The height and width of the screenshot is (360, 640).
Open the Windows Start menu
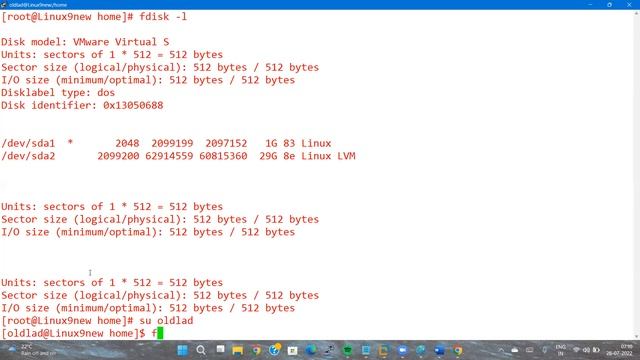[182, 350]
